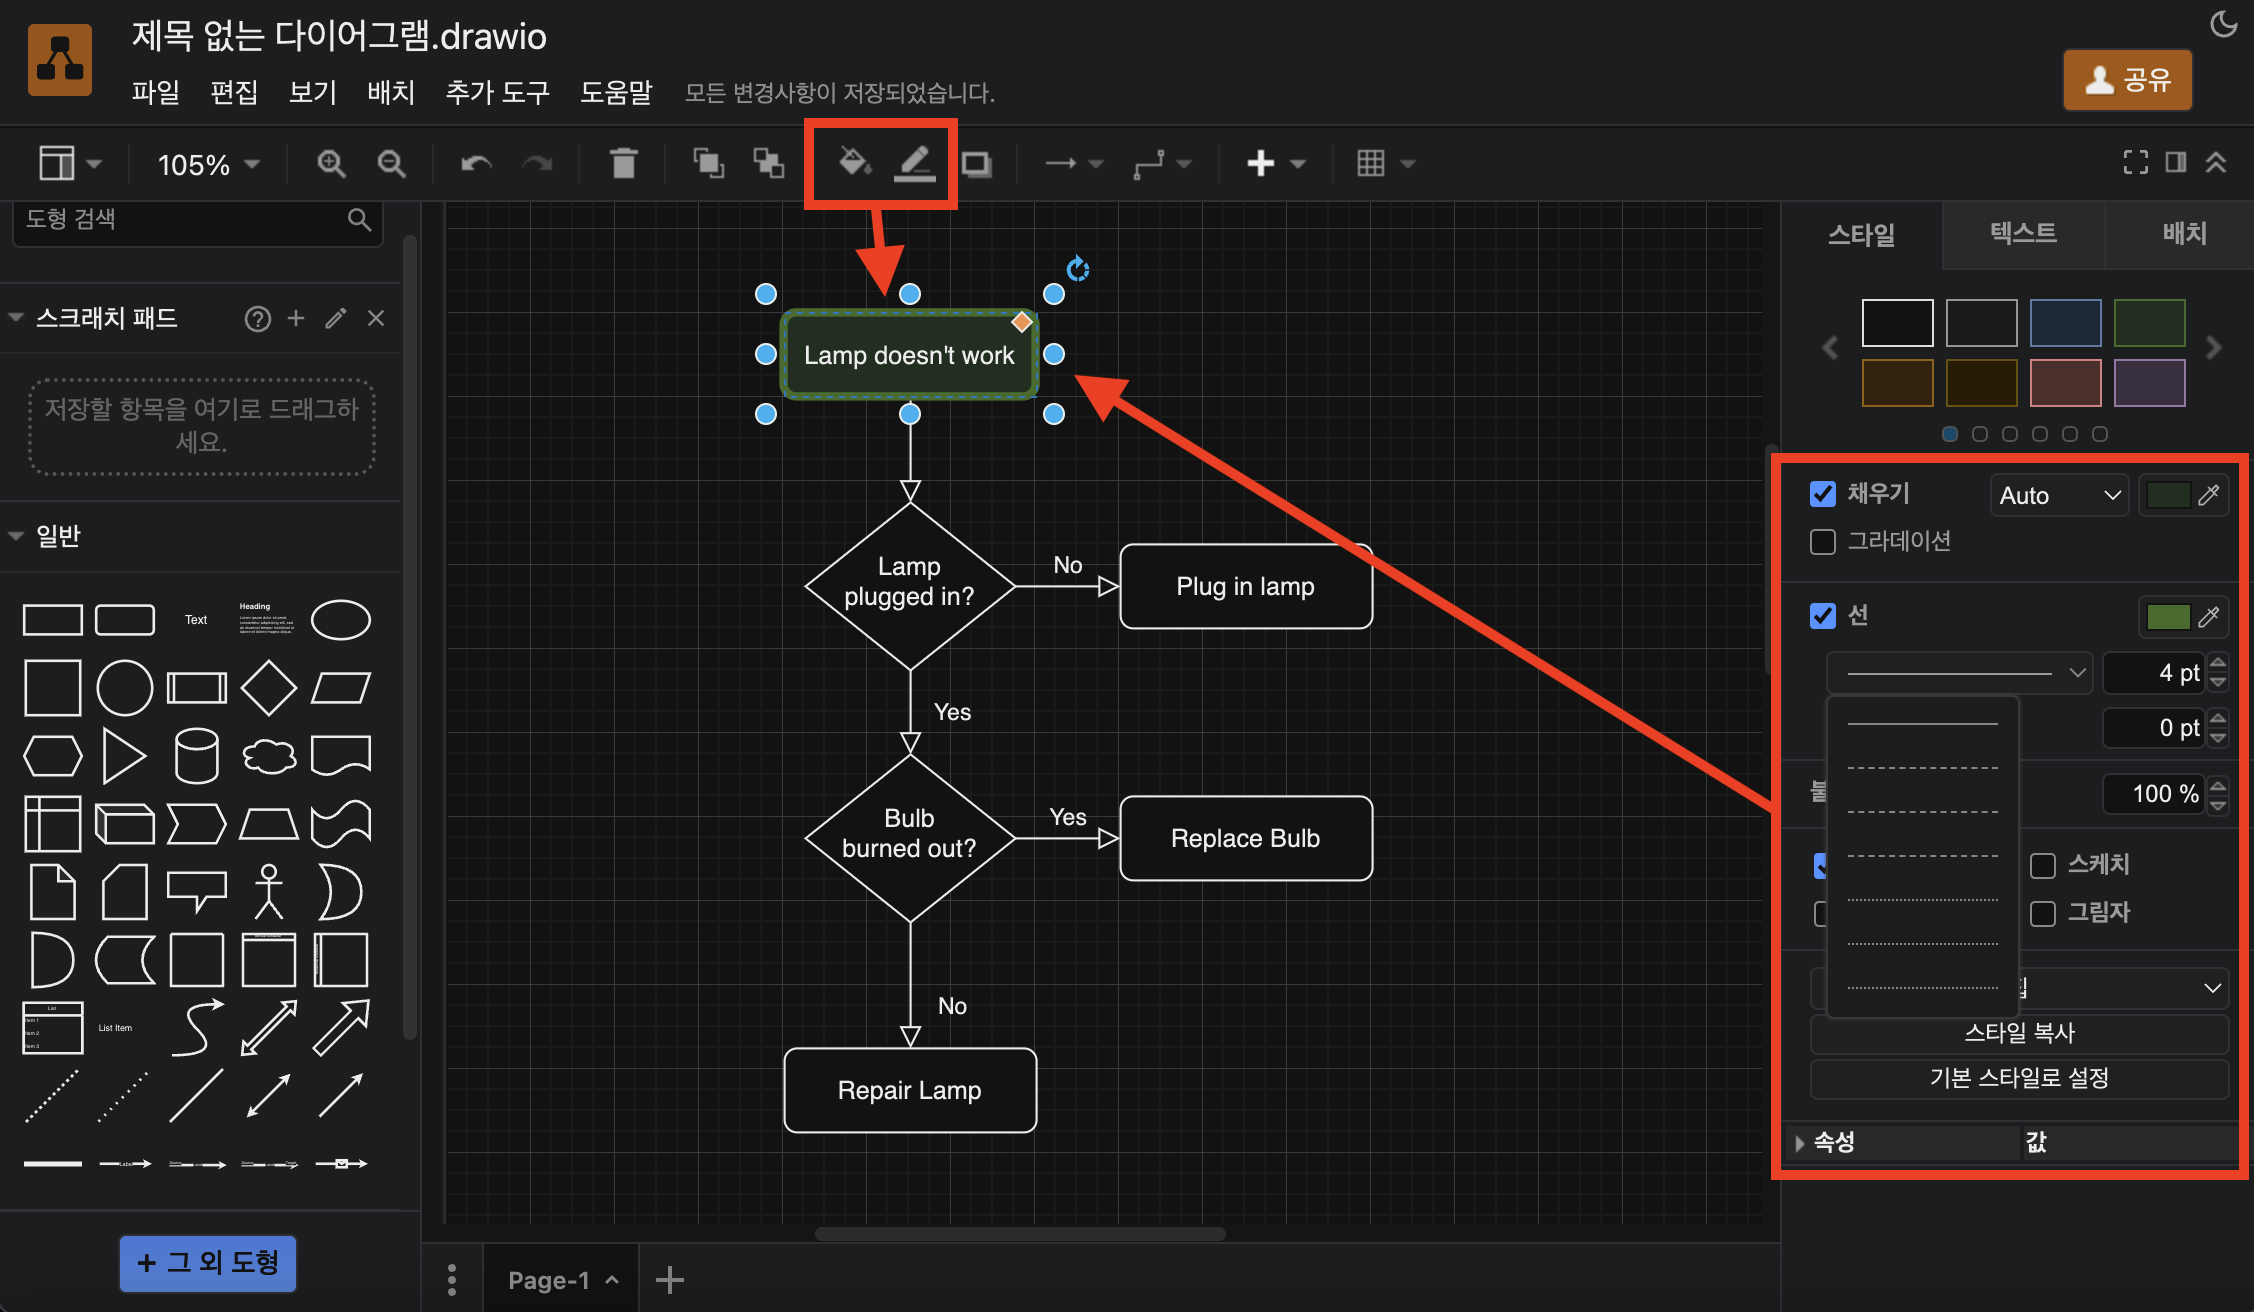Image resolution: width=2254 pixels, height=1312 pixels.
Task: Toggle the 선 line checkbox
Action: click(x=1823, y=616)
